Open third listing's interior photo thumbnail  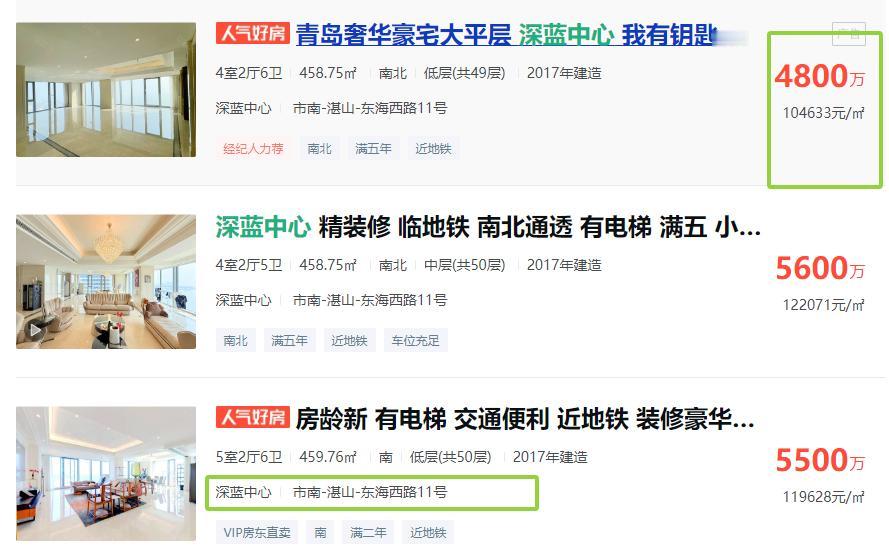click(106, 473)
